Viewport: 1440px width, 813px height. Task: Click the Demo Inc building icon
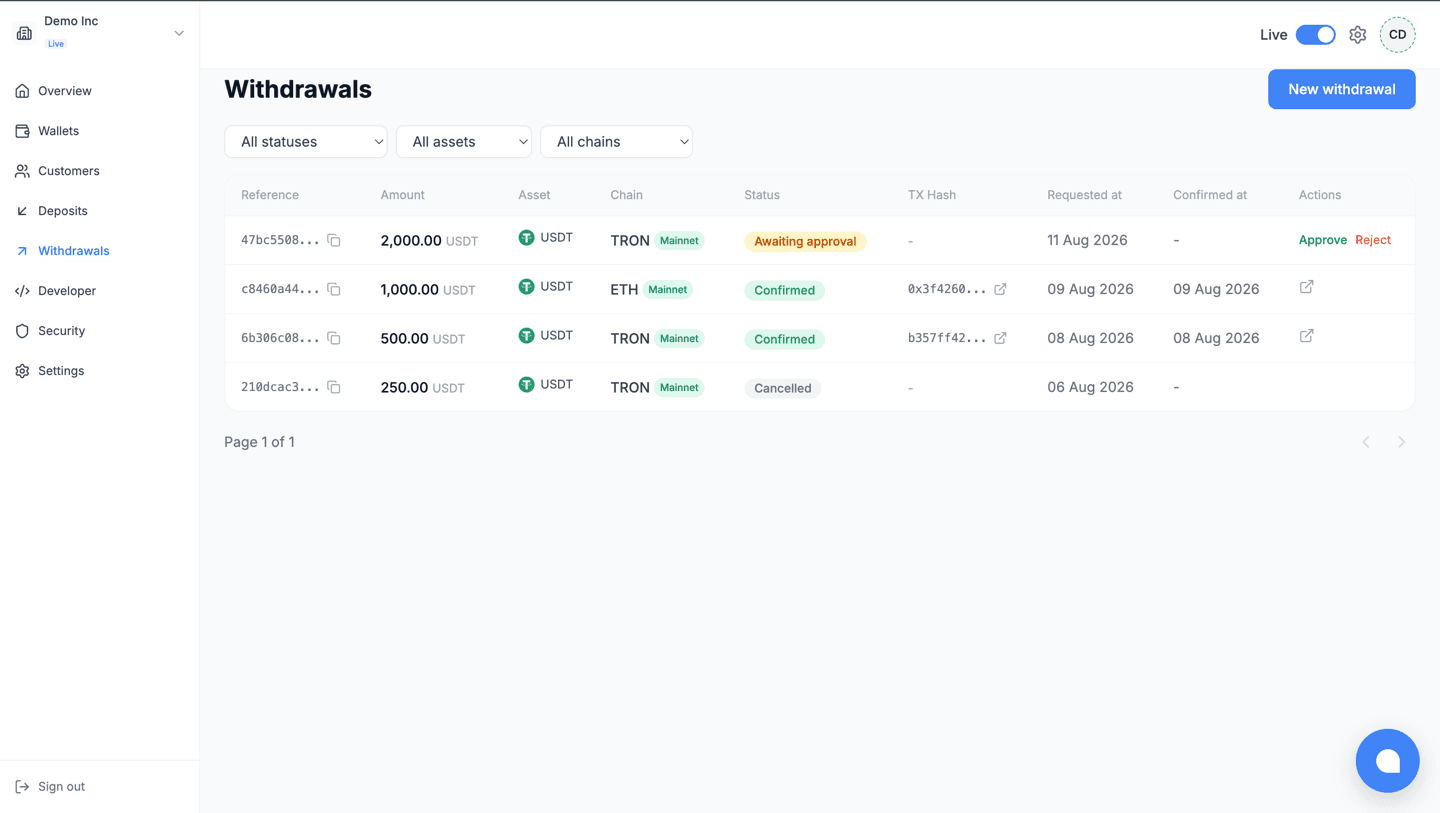coord(24,33)
